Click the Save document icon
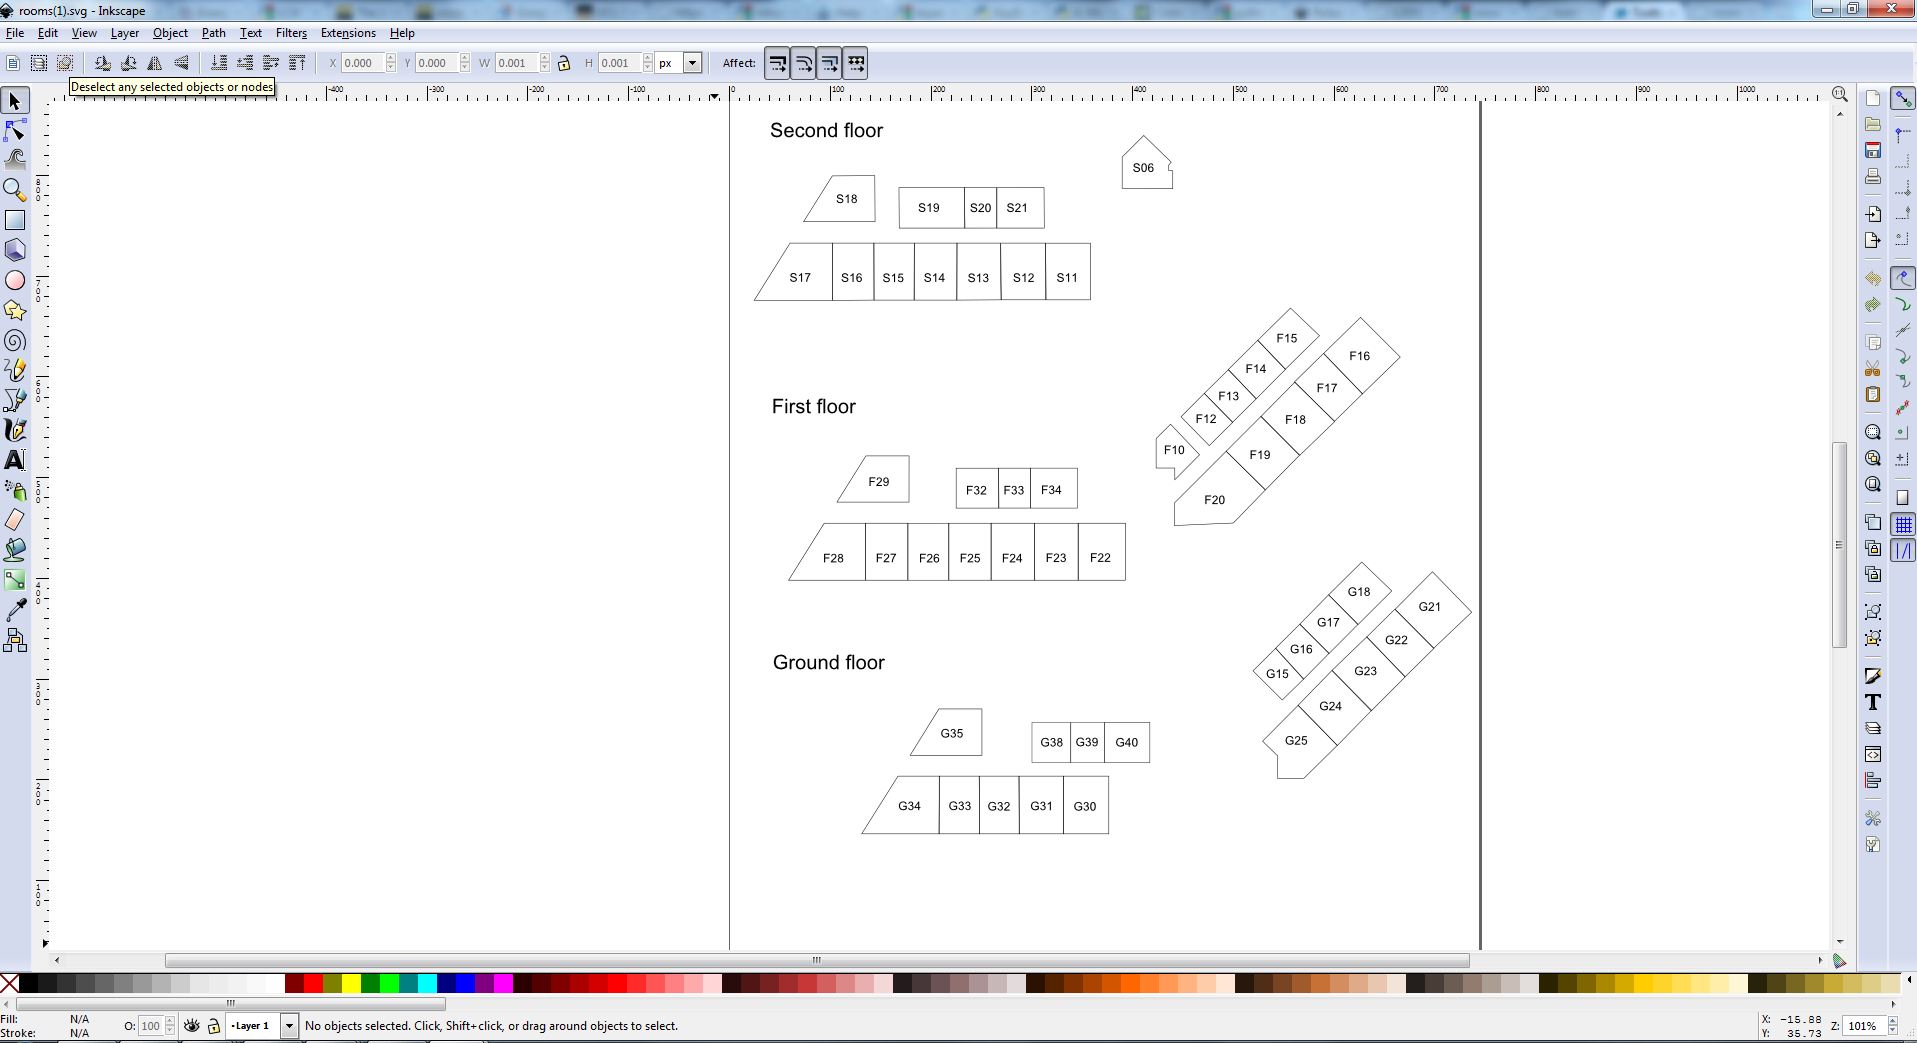The image size is (1917, 1043). coord(1873,150)
